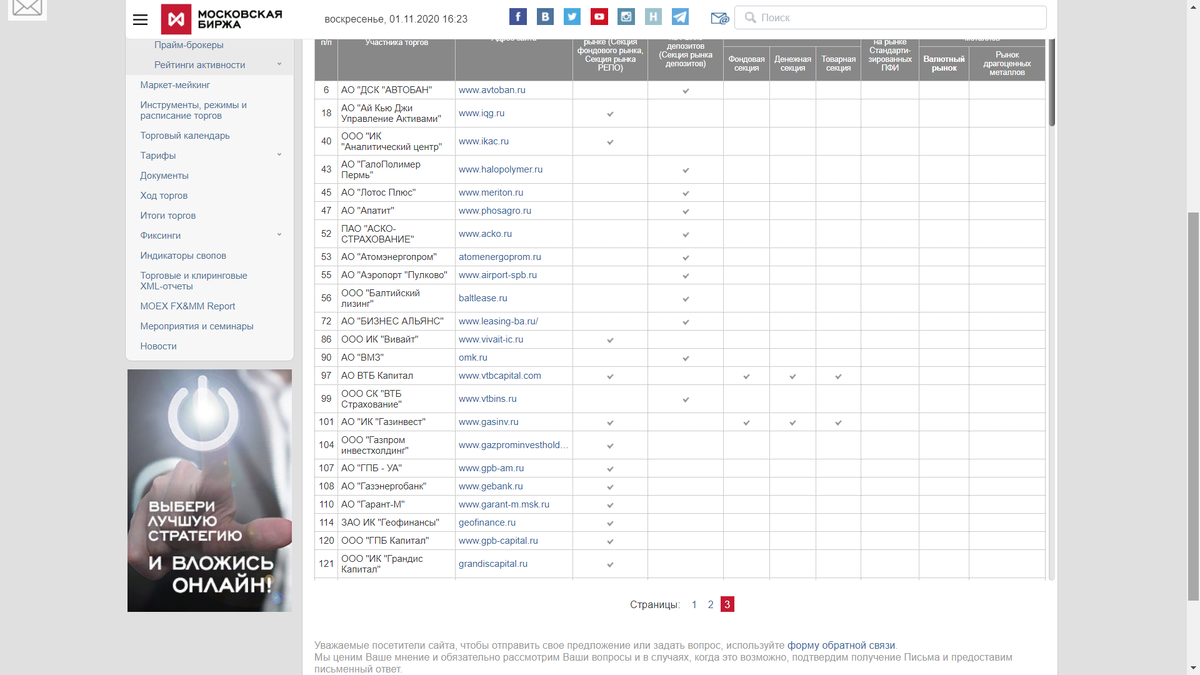Viewport: 1200px width, 675px height.
Task: Open the форму обратной связи link
Action: (x=842, y=645)
